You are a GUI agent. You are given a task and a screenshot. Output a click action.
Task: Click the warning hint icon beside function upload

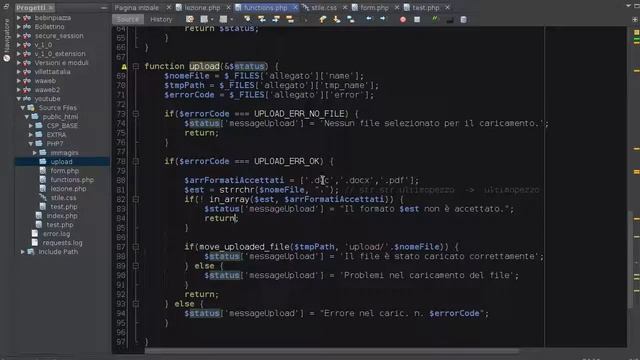[124, 66]
